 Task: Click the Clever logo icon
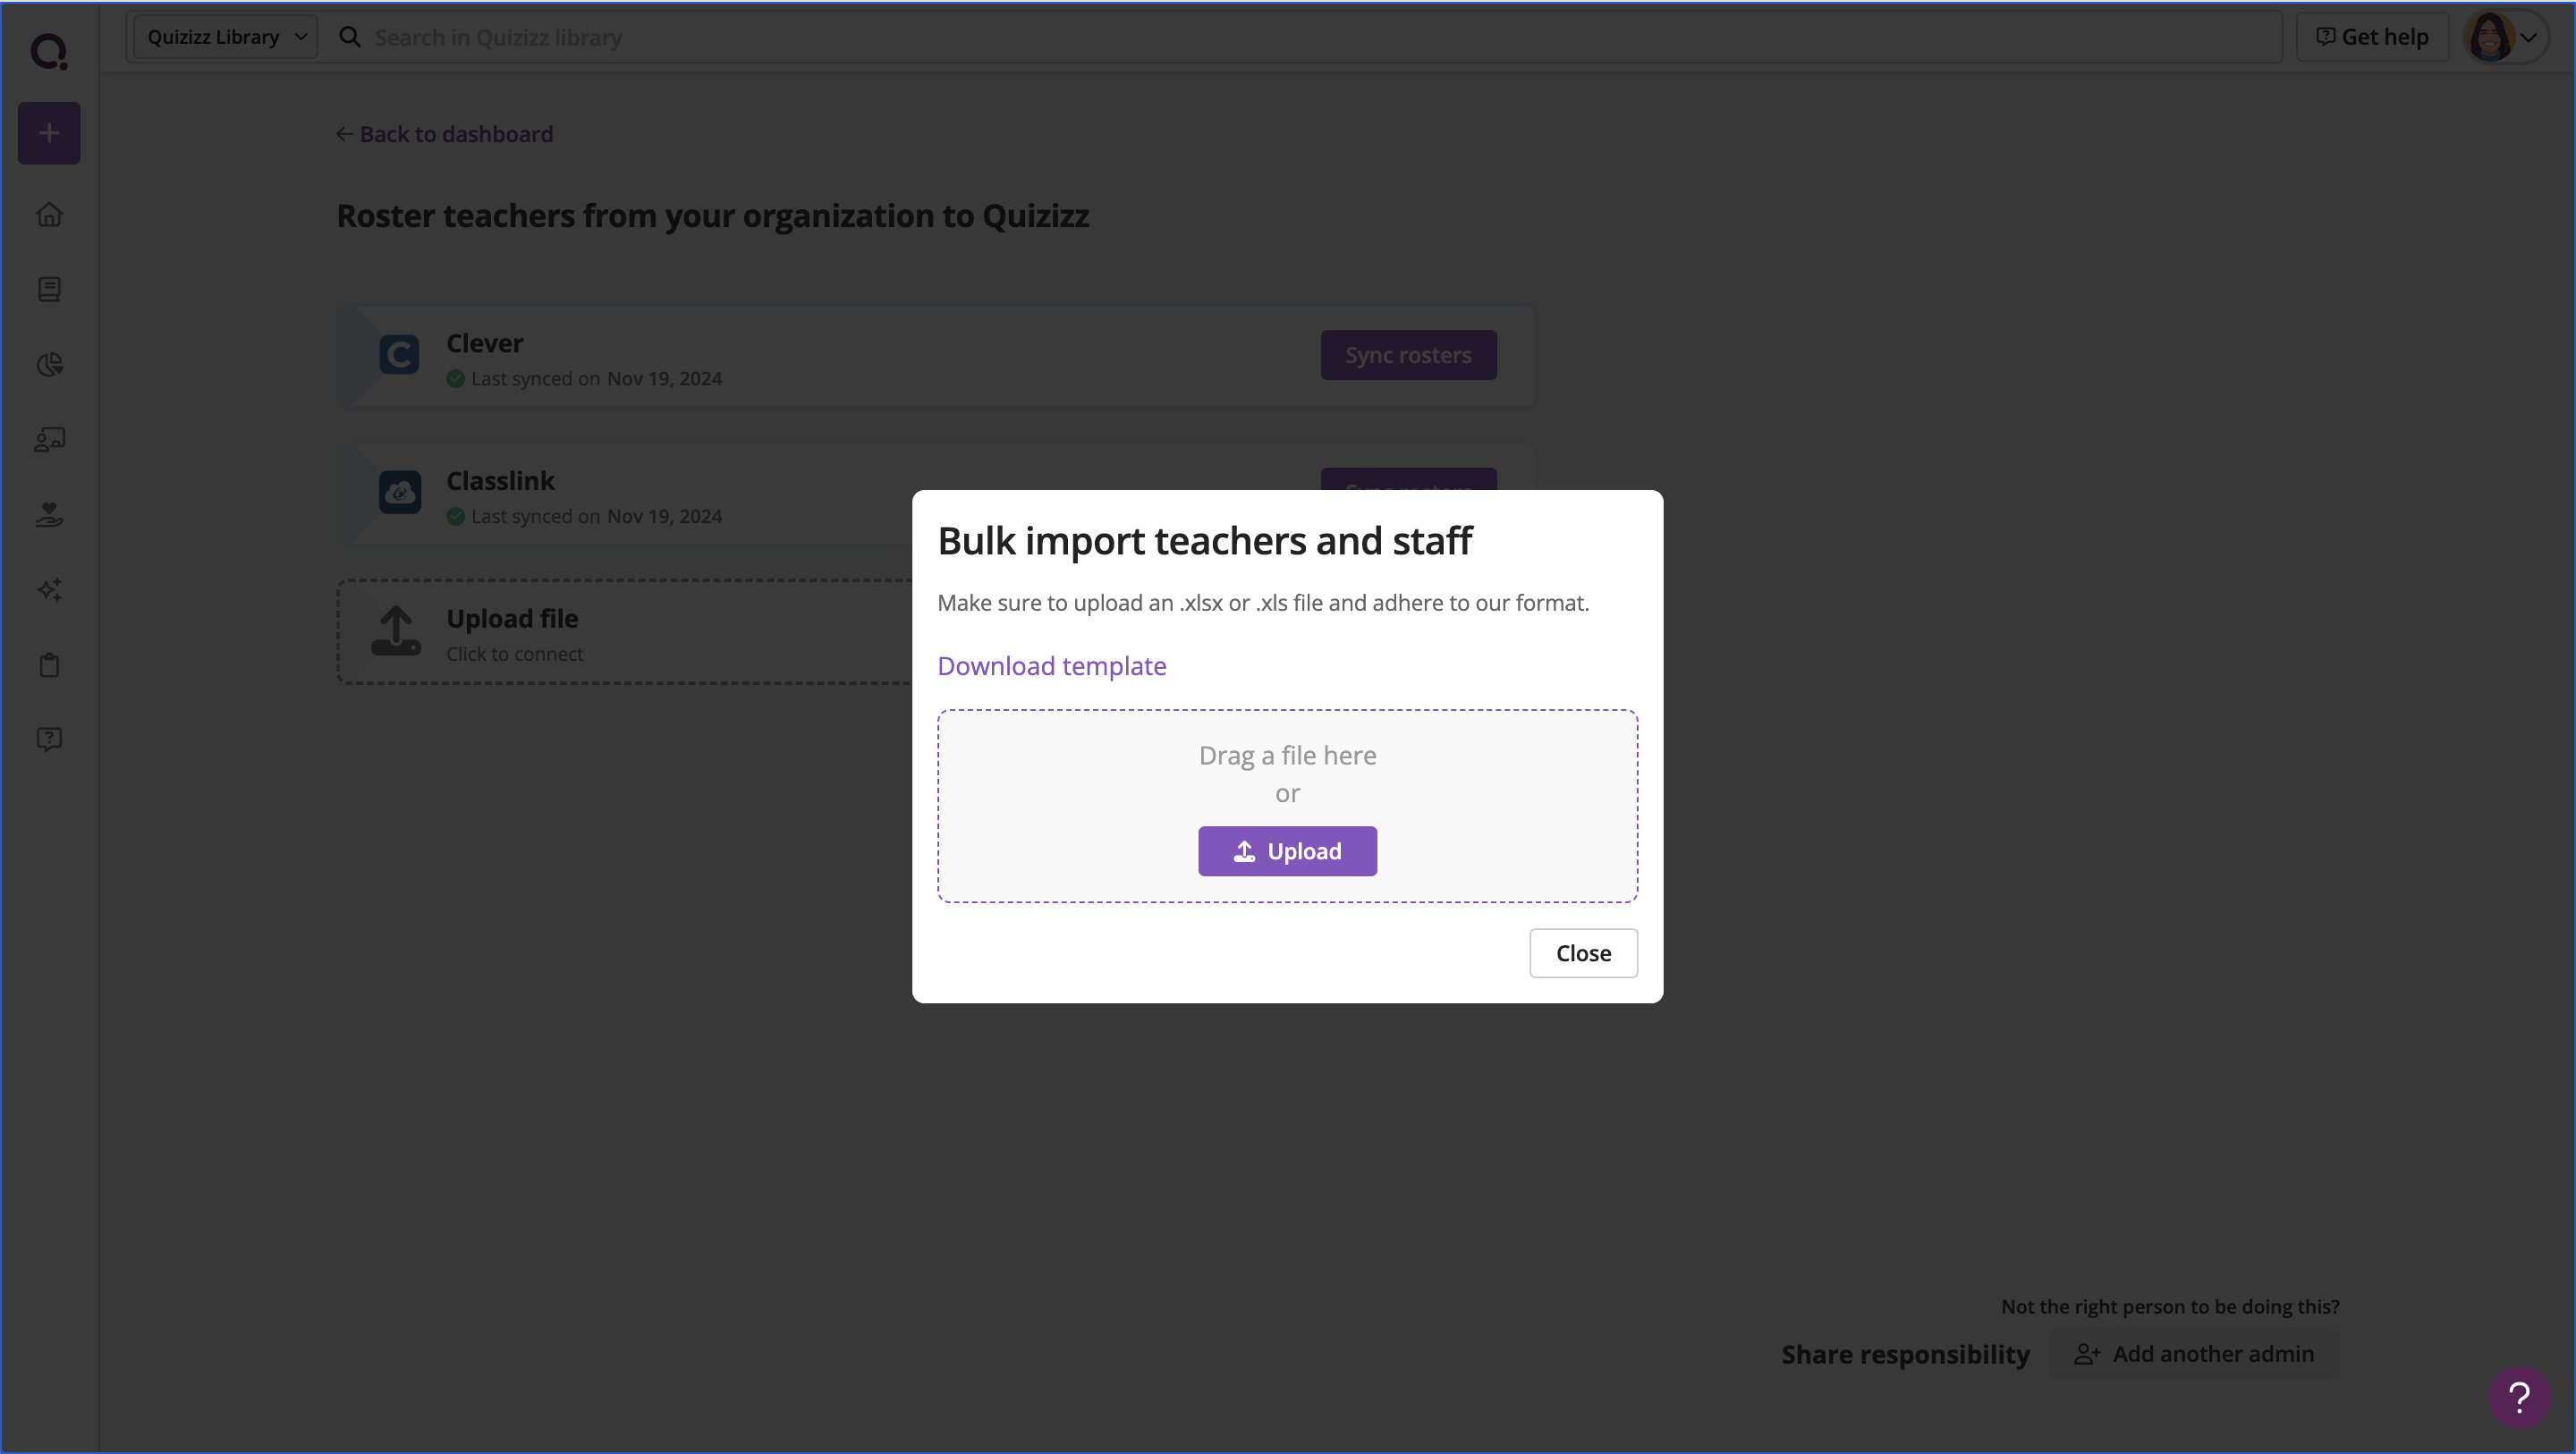(x=399, y=354)
